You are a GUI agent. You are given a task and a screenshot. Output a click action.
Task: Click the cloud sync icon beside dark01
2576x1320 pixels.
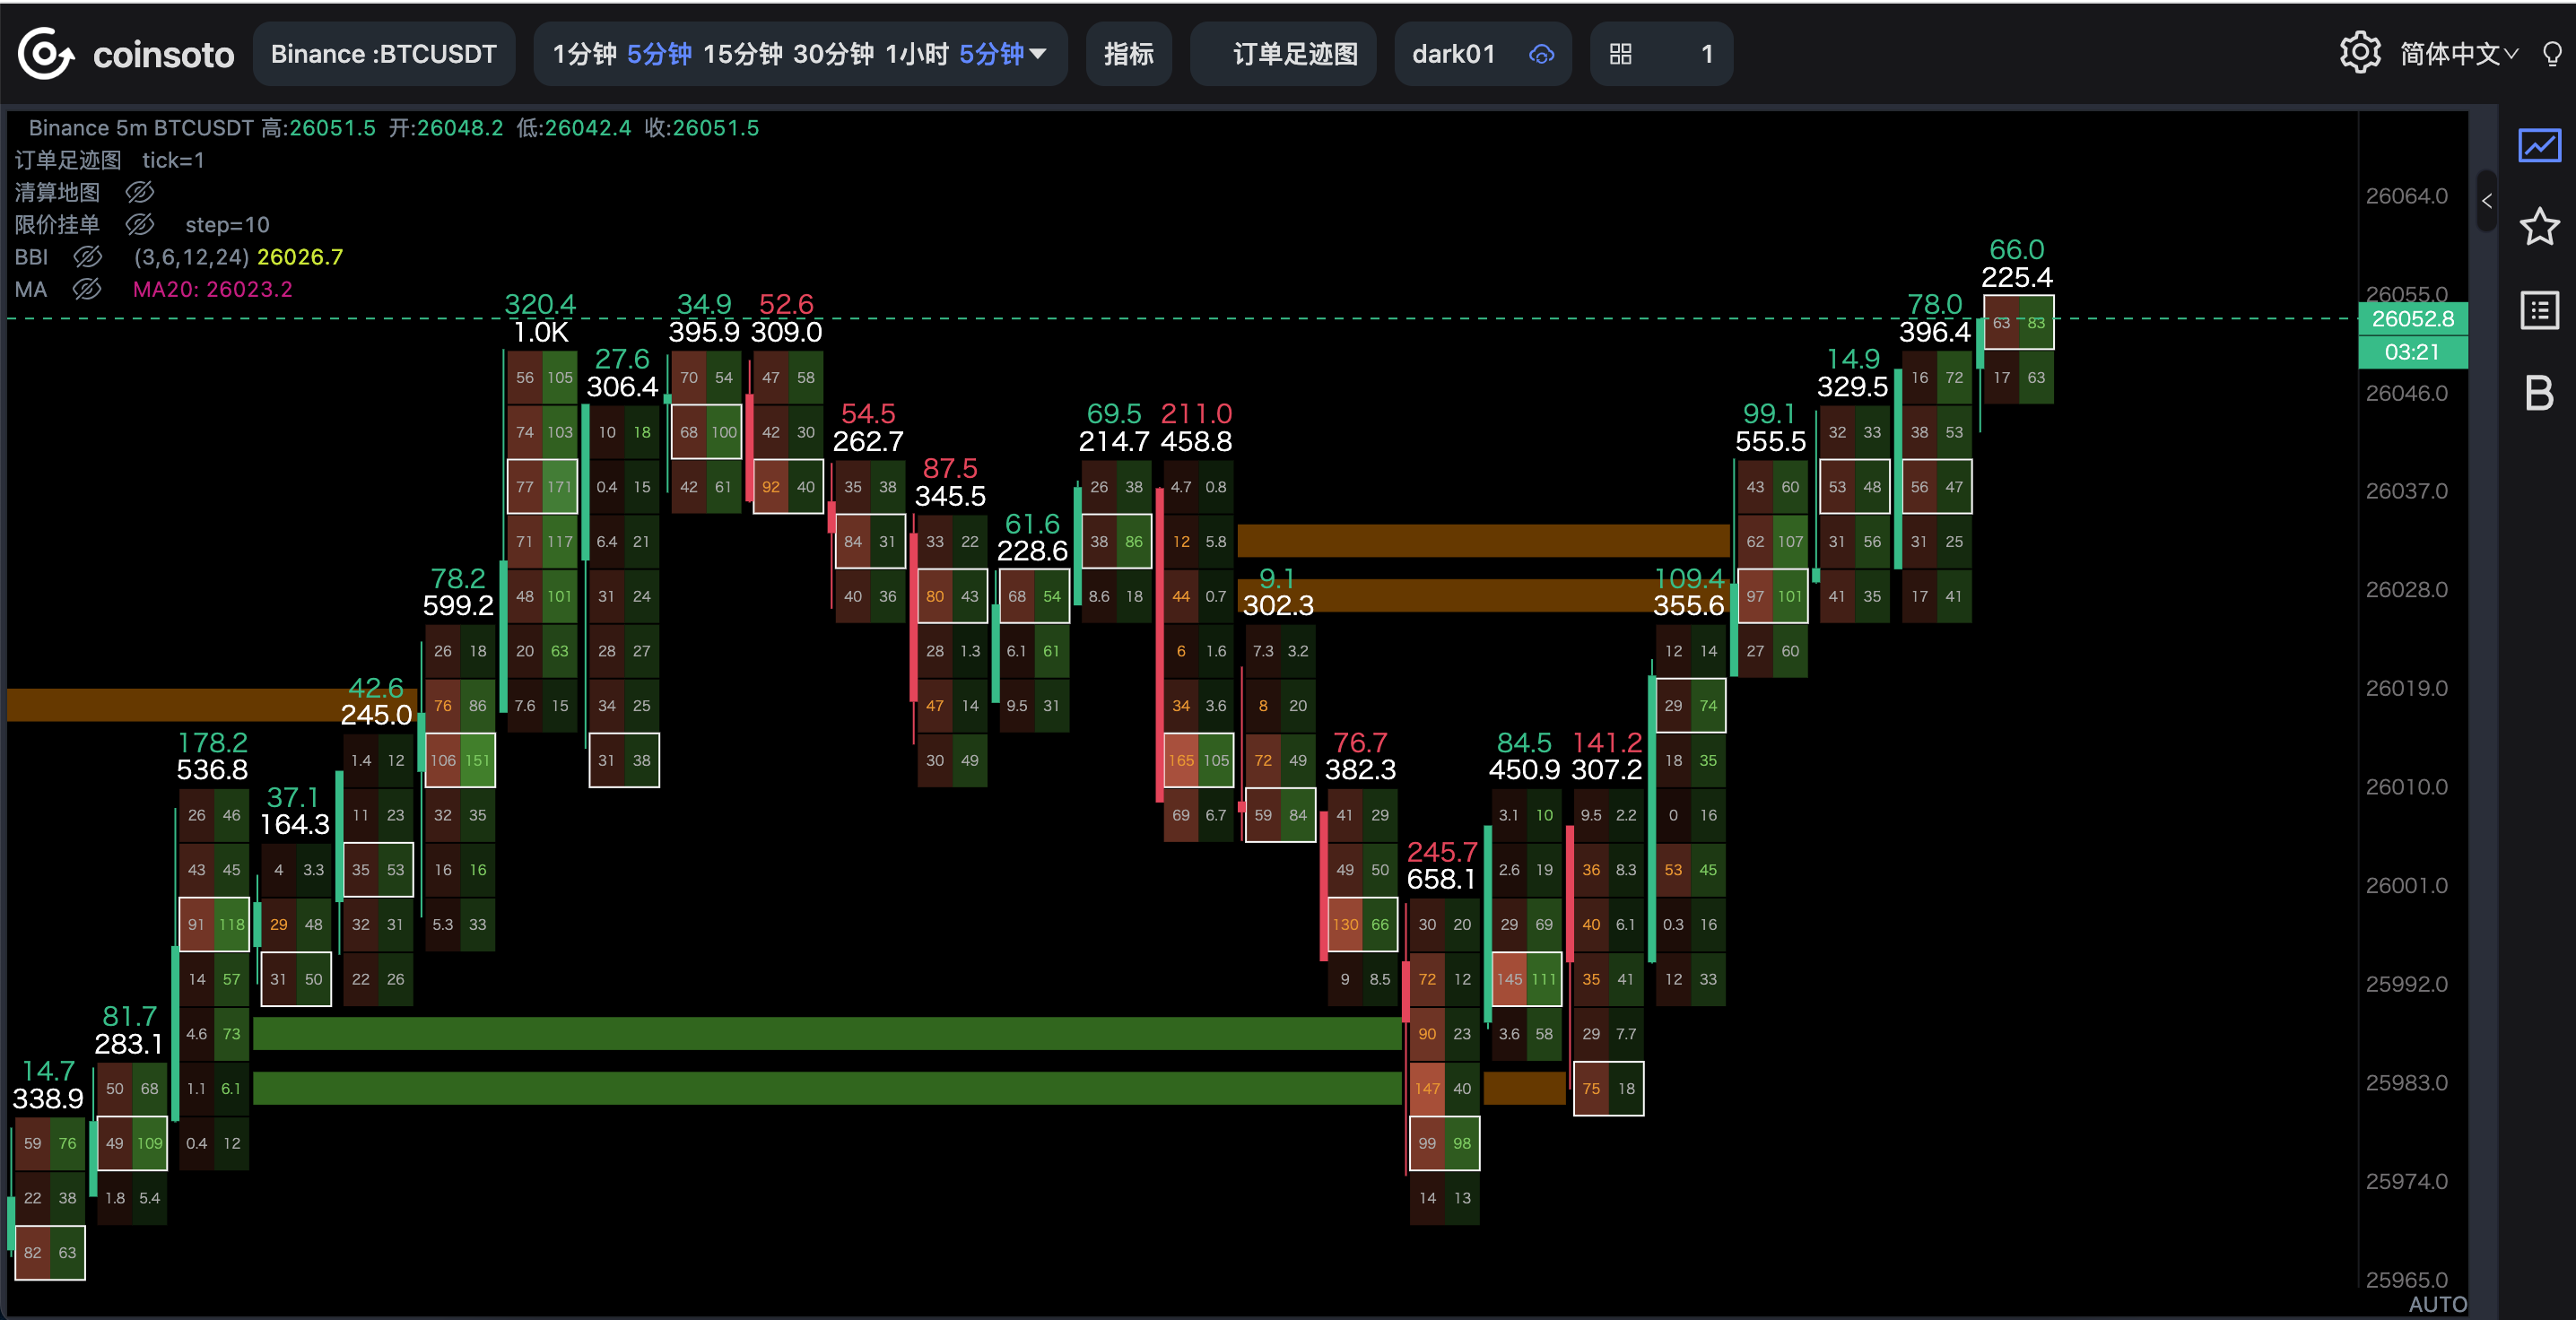click(x=1541, y=54)
